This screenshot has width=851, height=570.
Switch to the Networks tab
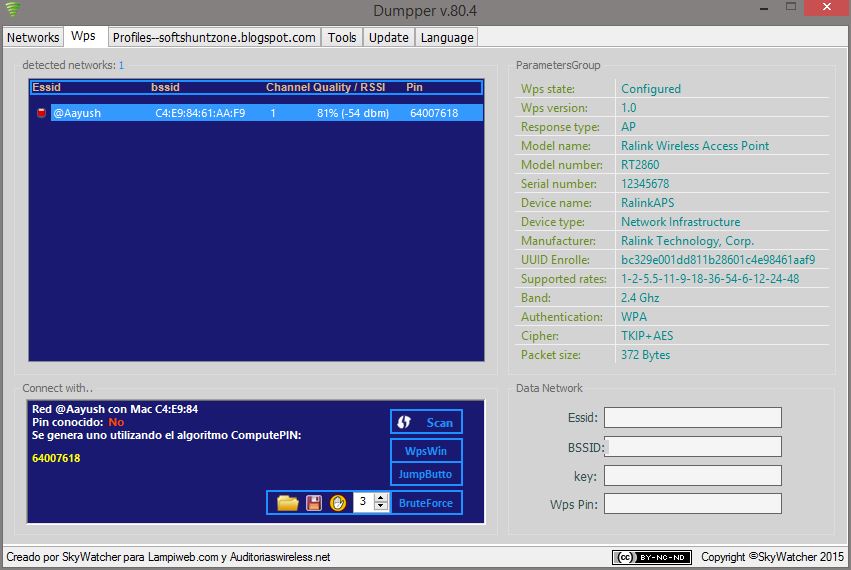33,37
